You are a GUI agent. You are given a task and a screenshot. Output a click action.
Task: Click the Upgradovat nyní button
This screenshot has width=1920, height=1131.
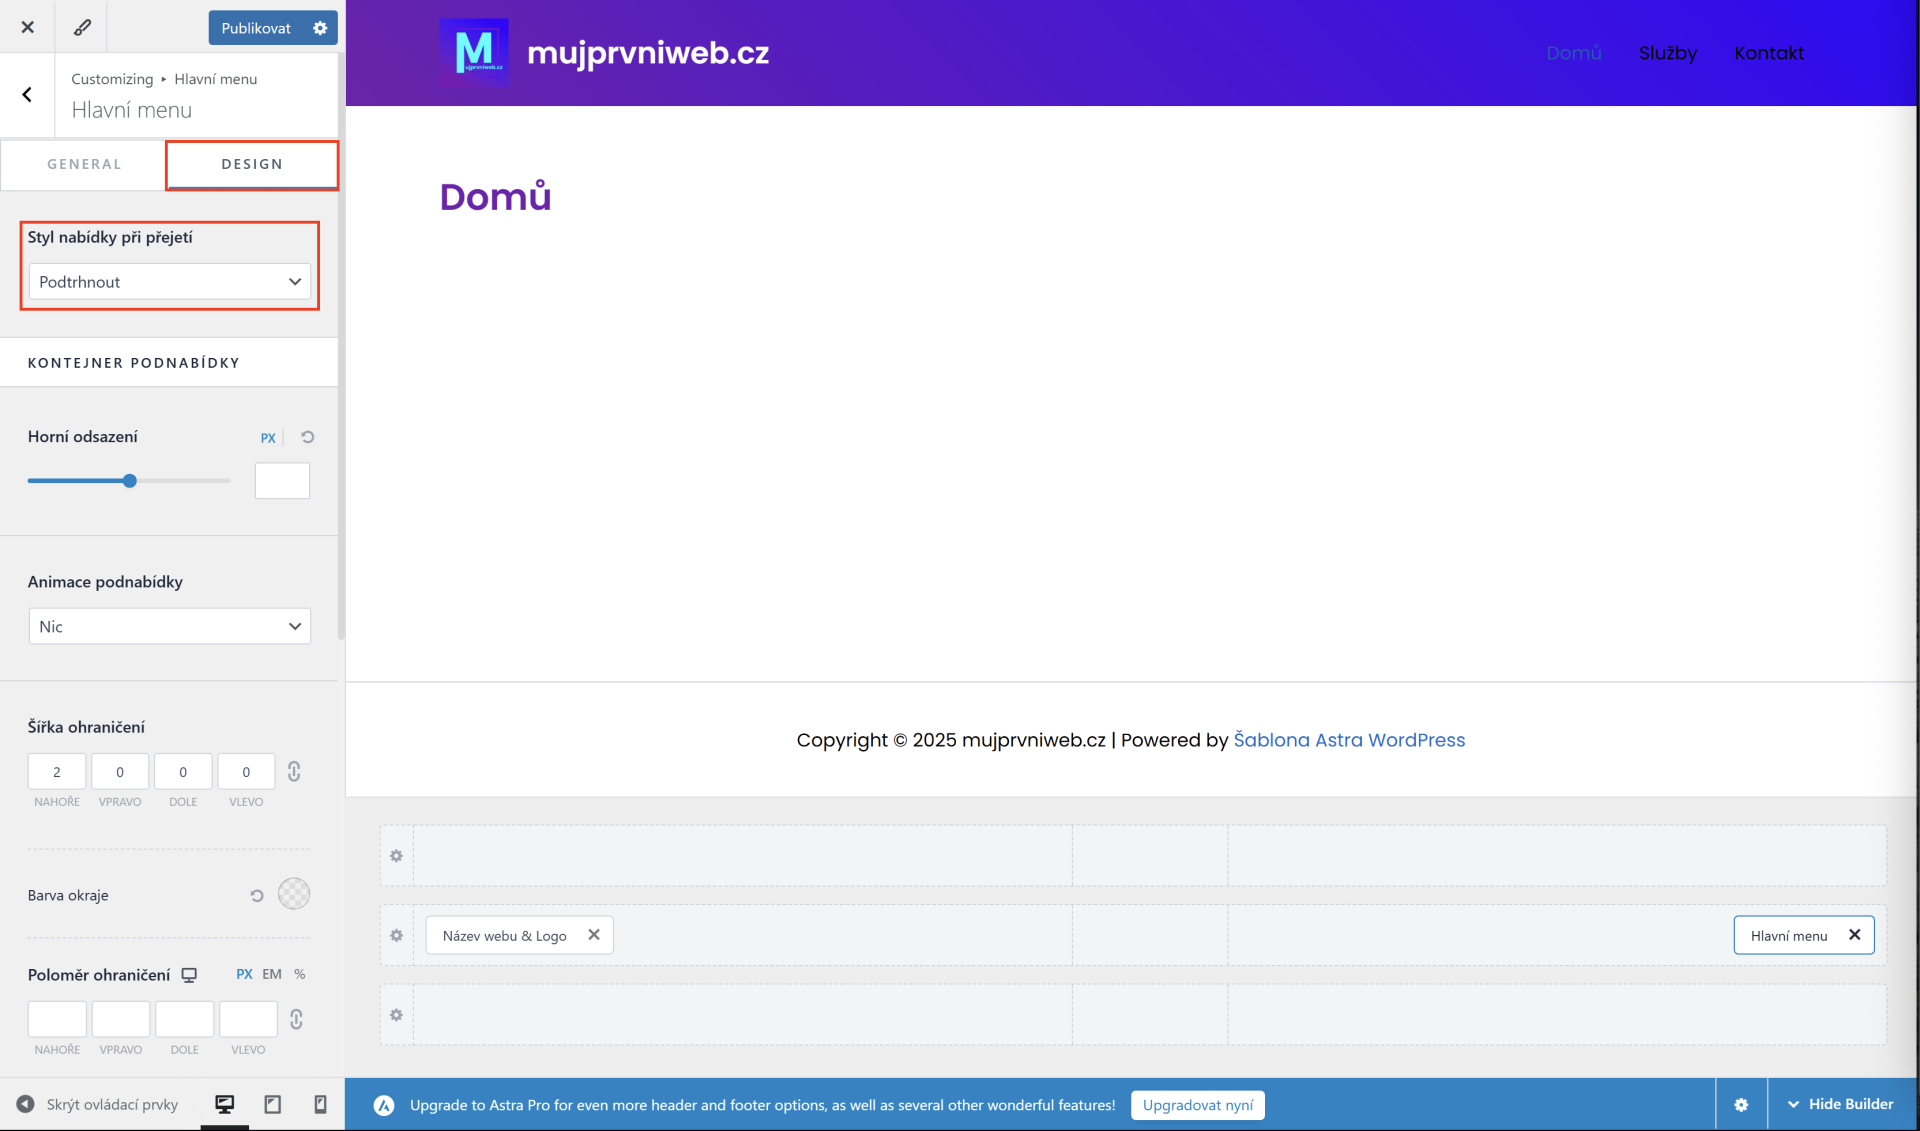tap(1197, 1105)
